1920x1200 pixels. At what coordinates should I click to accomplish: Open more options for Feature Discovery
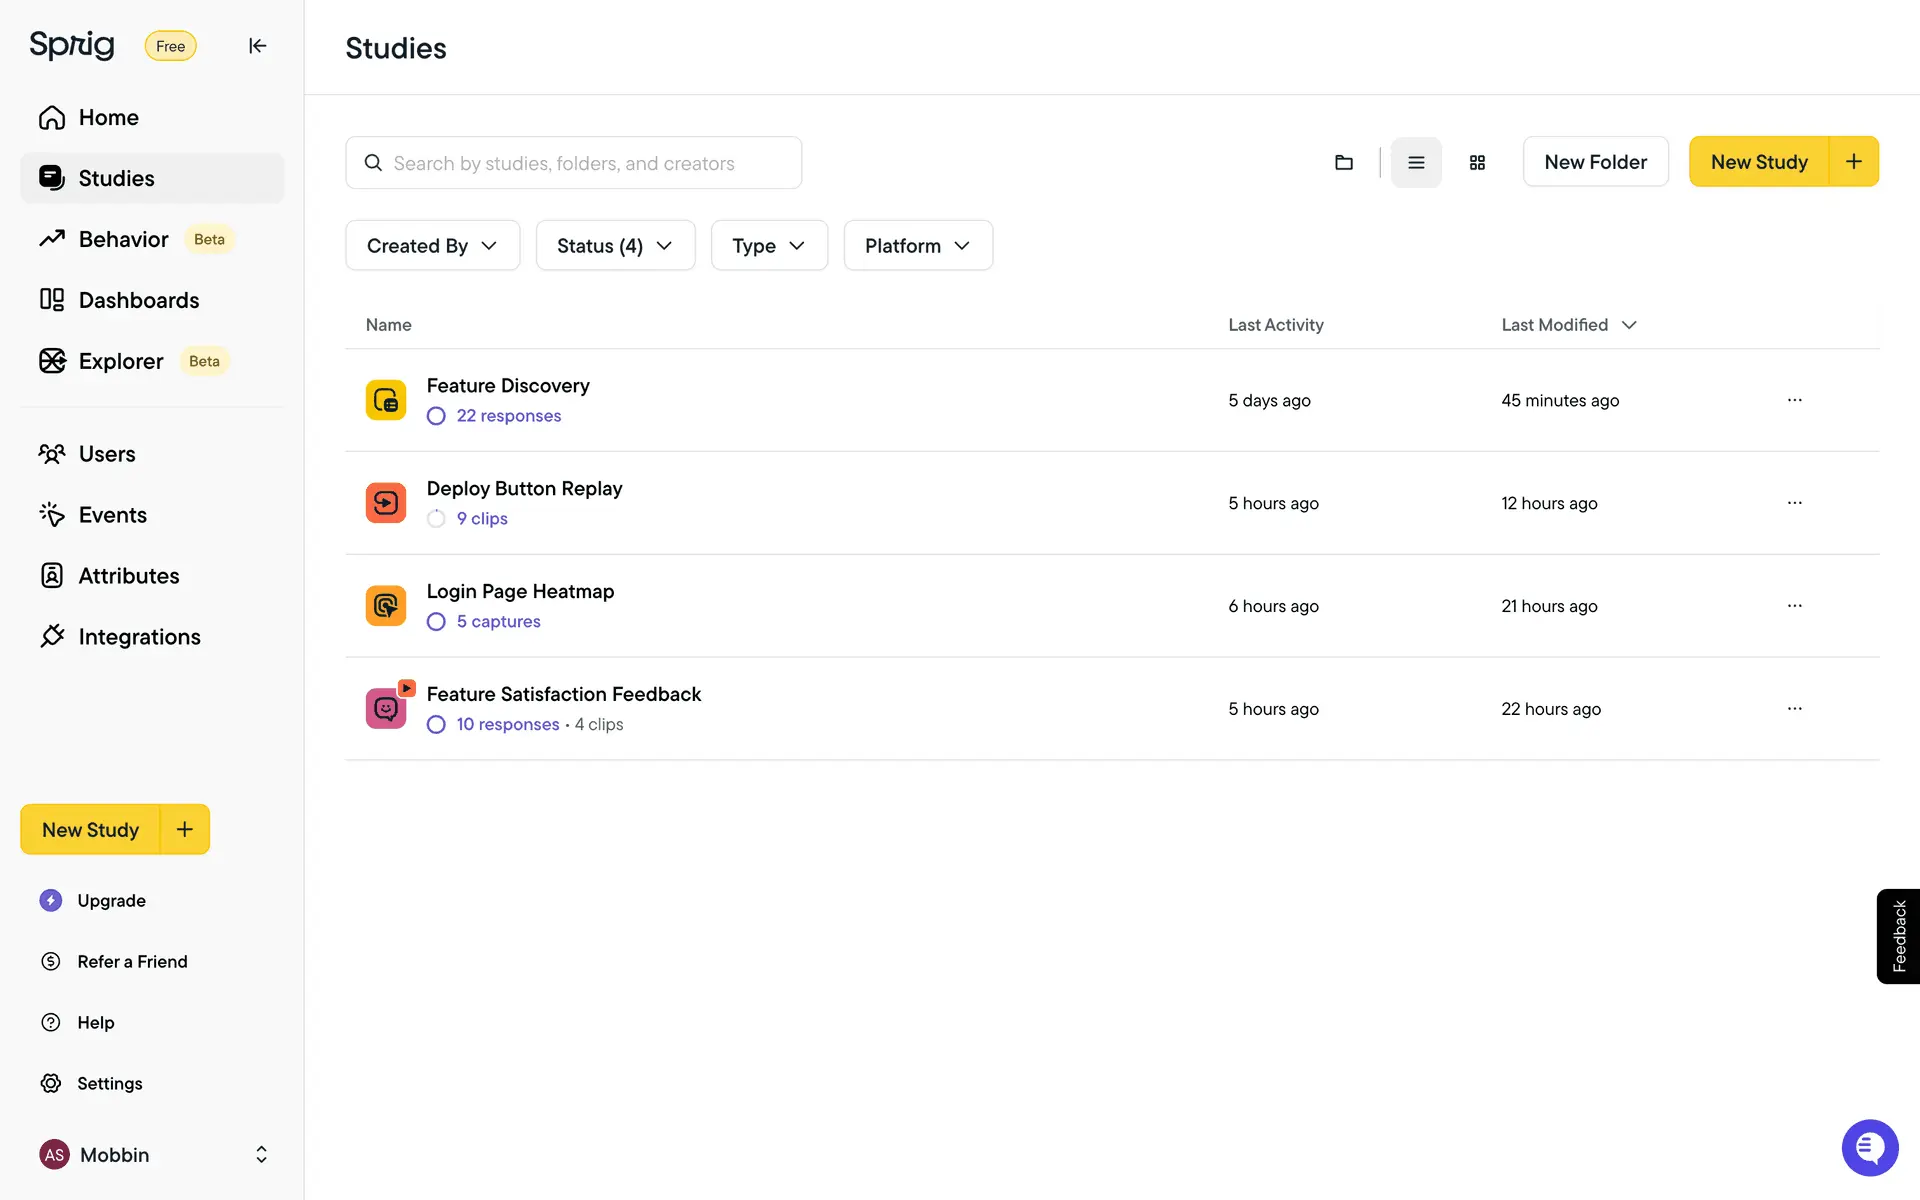[x=1794, y=400]
